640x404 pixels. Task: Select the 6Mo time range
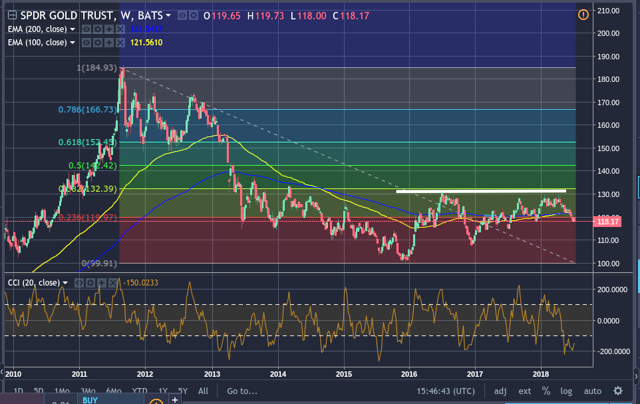pyautogui.click(x=114, y=391)
